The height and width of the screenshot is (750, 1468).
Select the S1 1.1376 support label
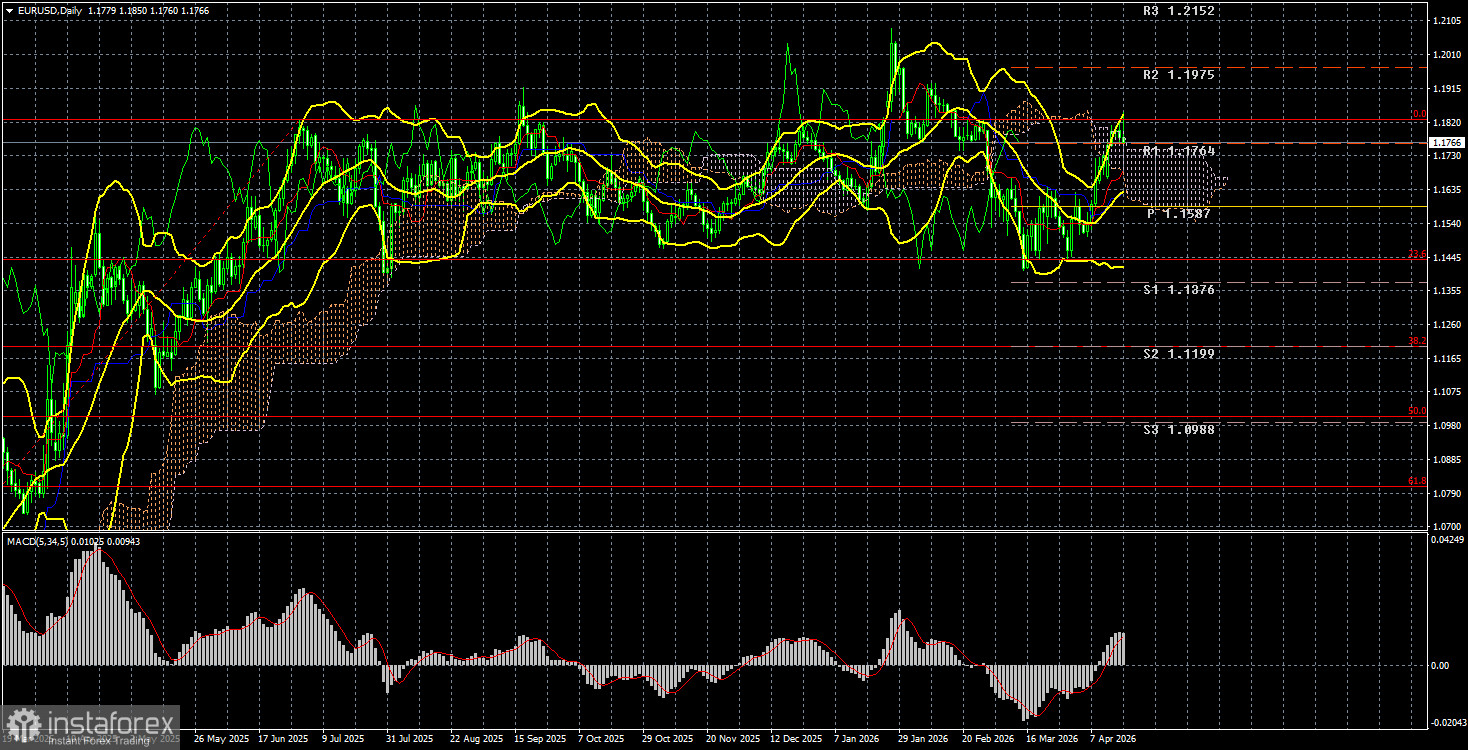click(1178, 290)
